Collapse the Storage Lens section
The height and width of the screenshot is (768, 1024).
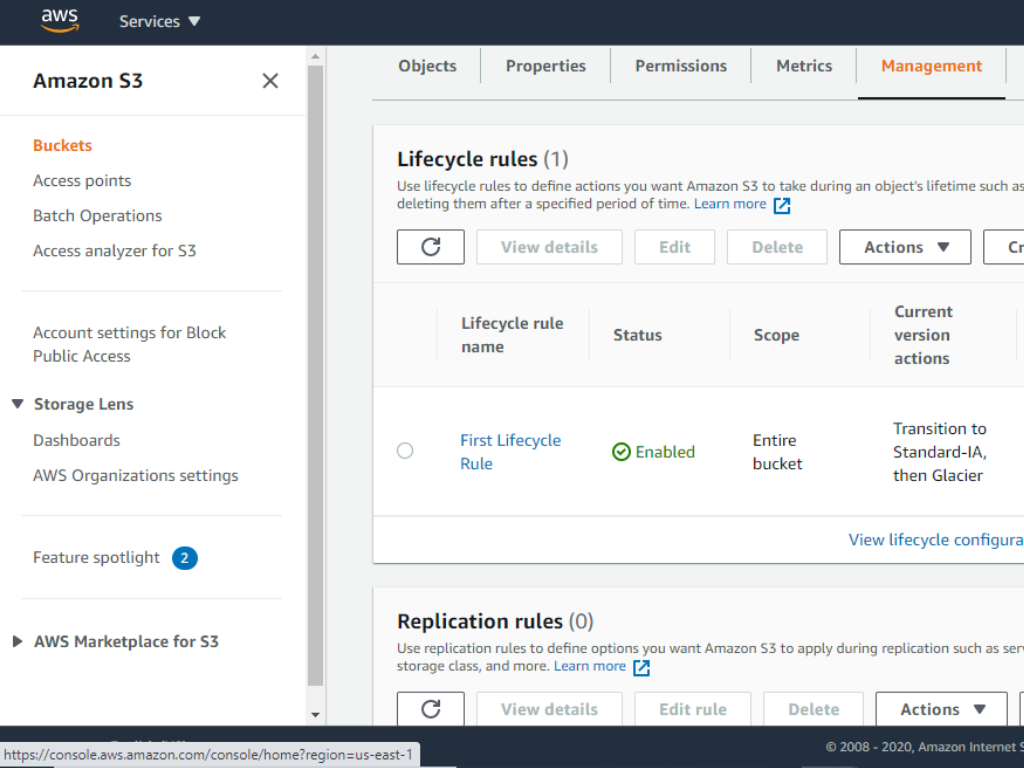(18, 404)
